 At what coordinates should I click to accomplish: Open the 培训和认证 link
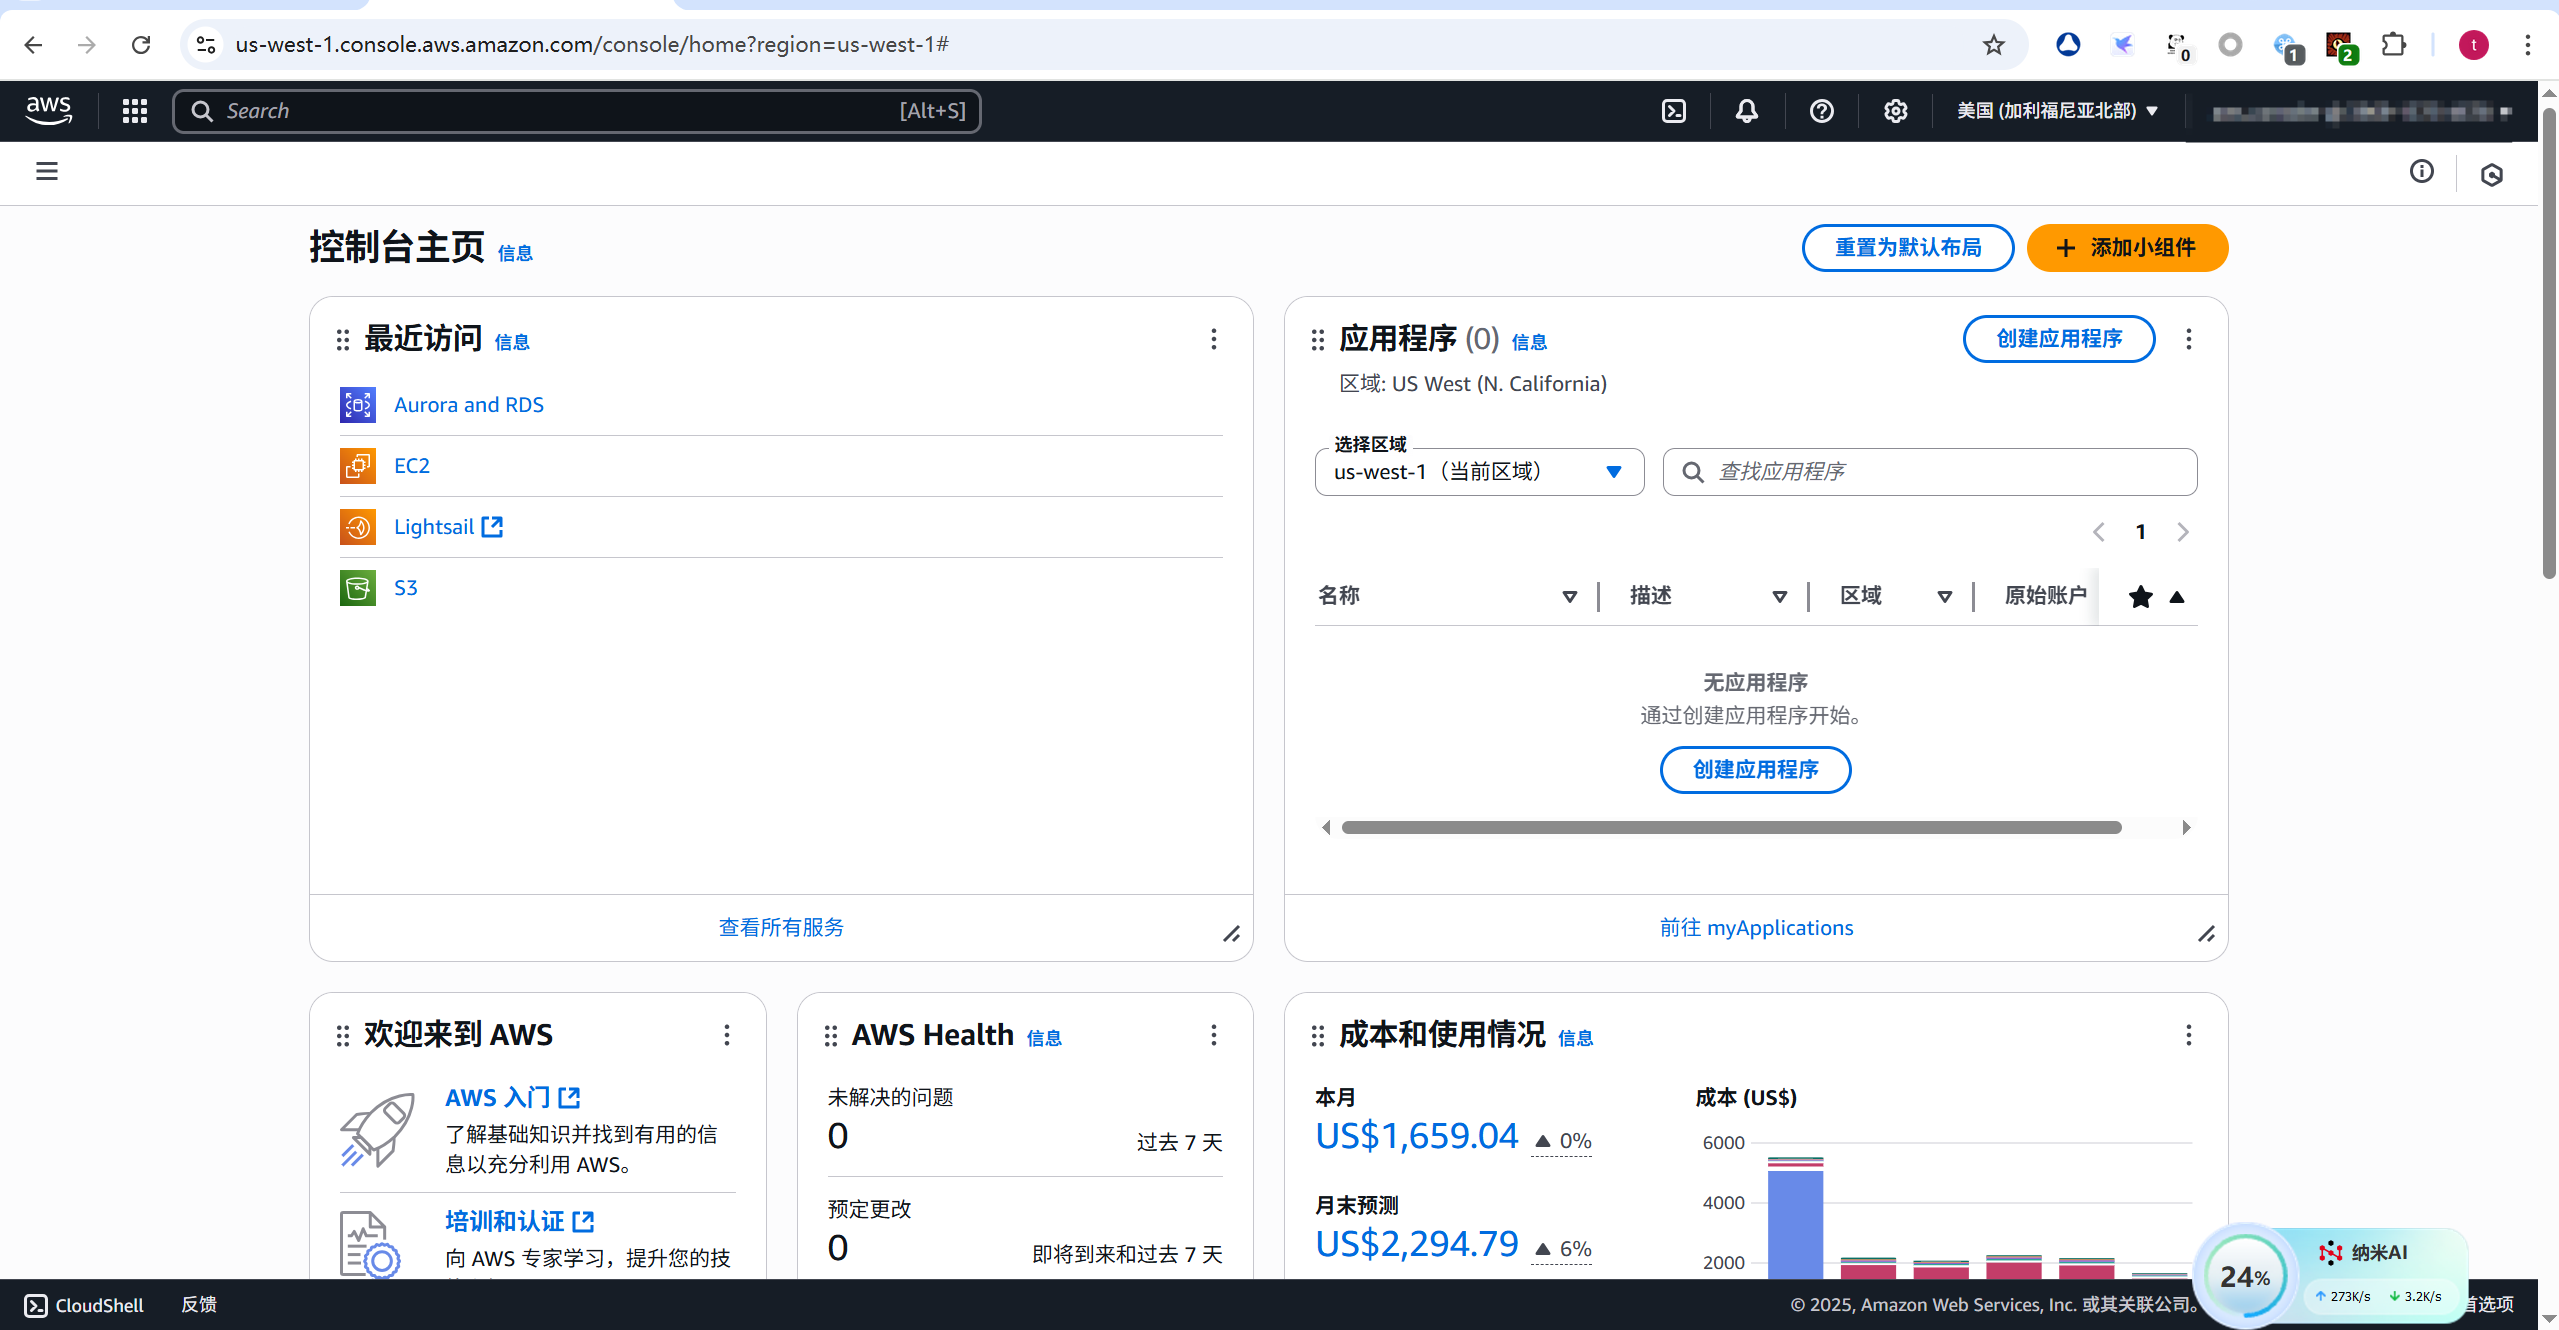[519, 1222]
